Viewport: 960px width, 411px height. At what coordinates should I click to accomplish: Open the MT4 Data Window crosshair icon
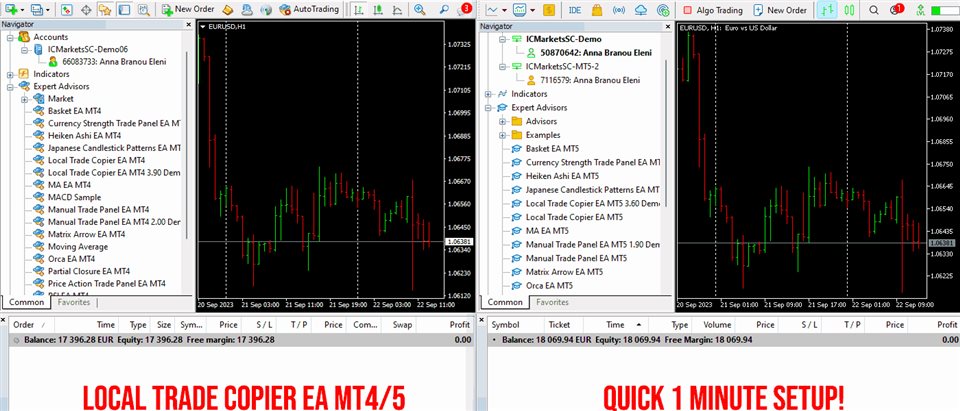[86, 10]
